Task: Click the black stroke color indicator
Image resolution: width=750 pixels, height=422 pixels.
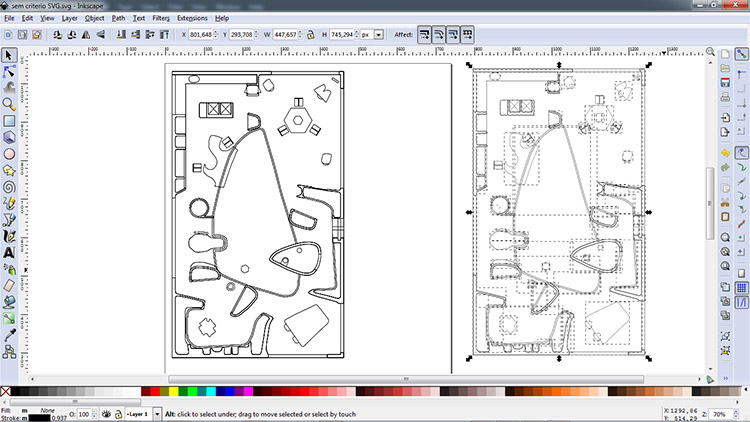Action: point(40,418)
